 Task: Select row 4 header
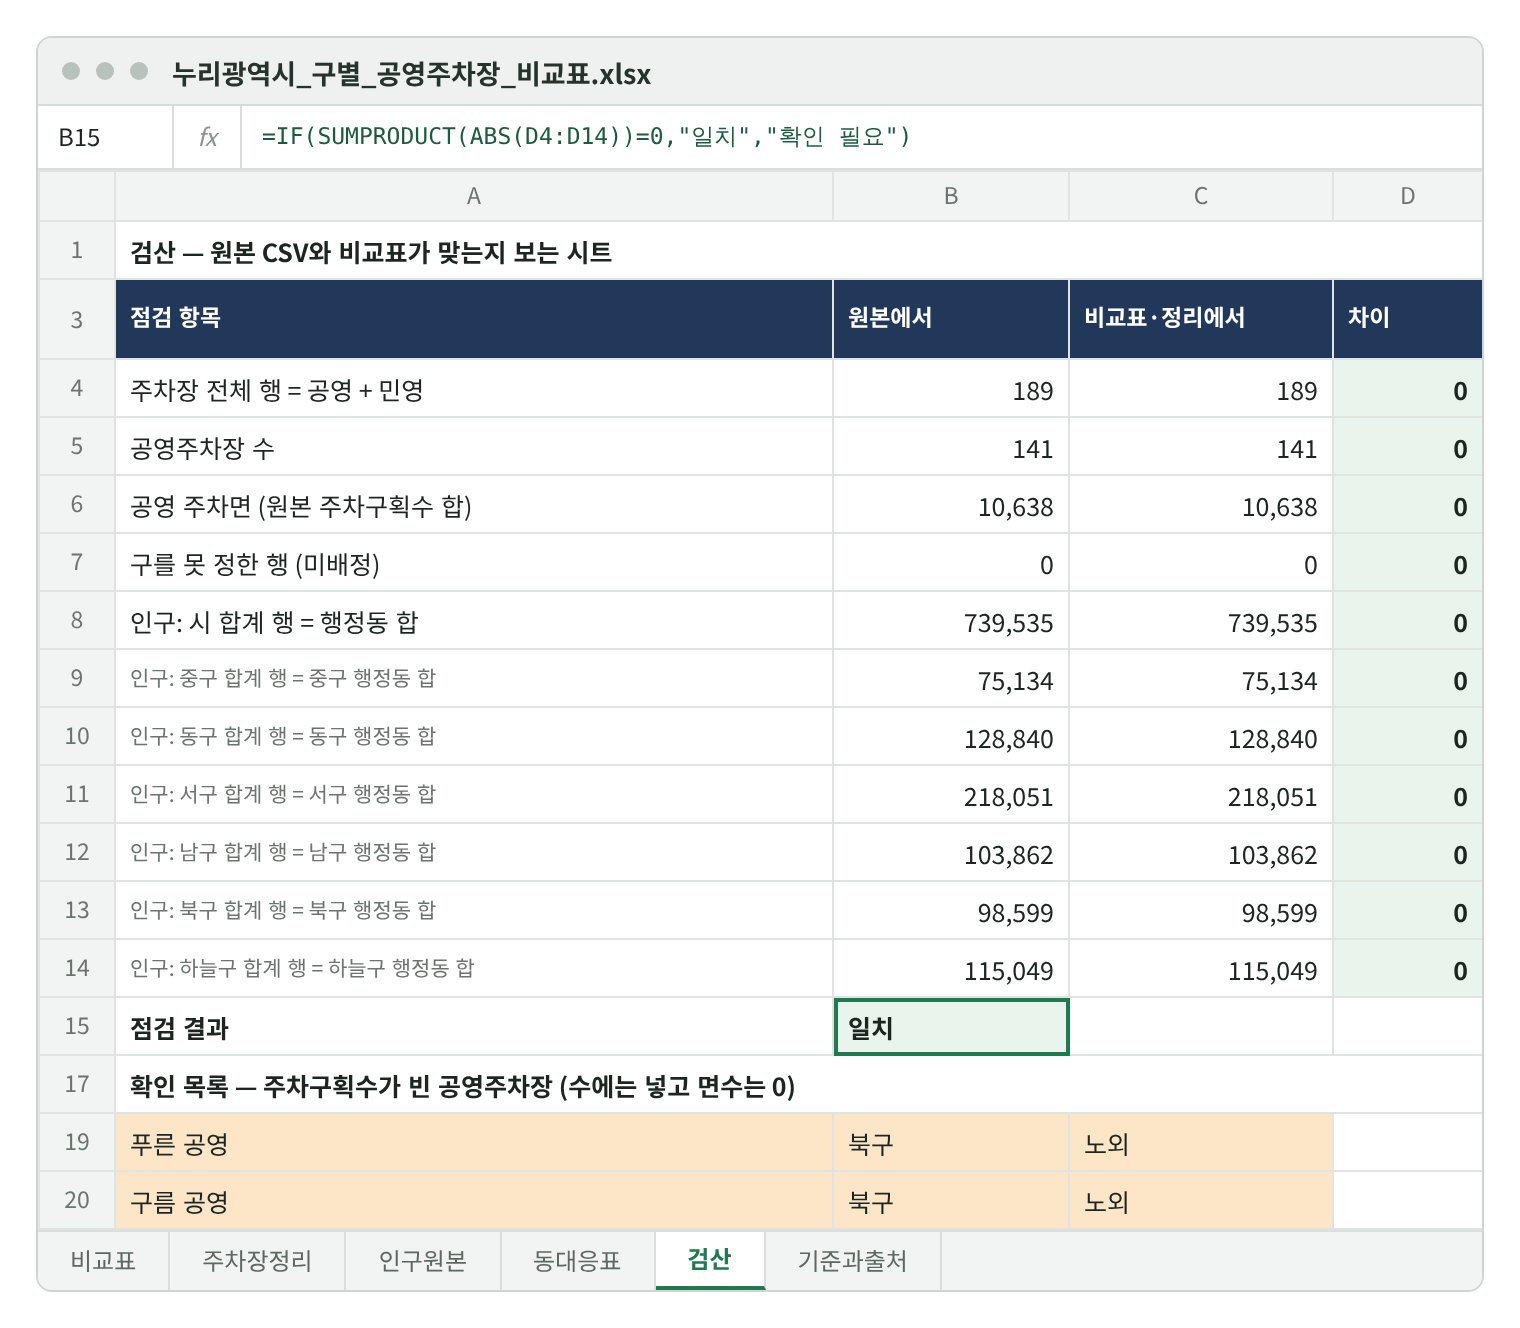pyautogui.click(x=77, y=388)
